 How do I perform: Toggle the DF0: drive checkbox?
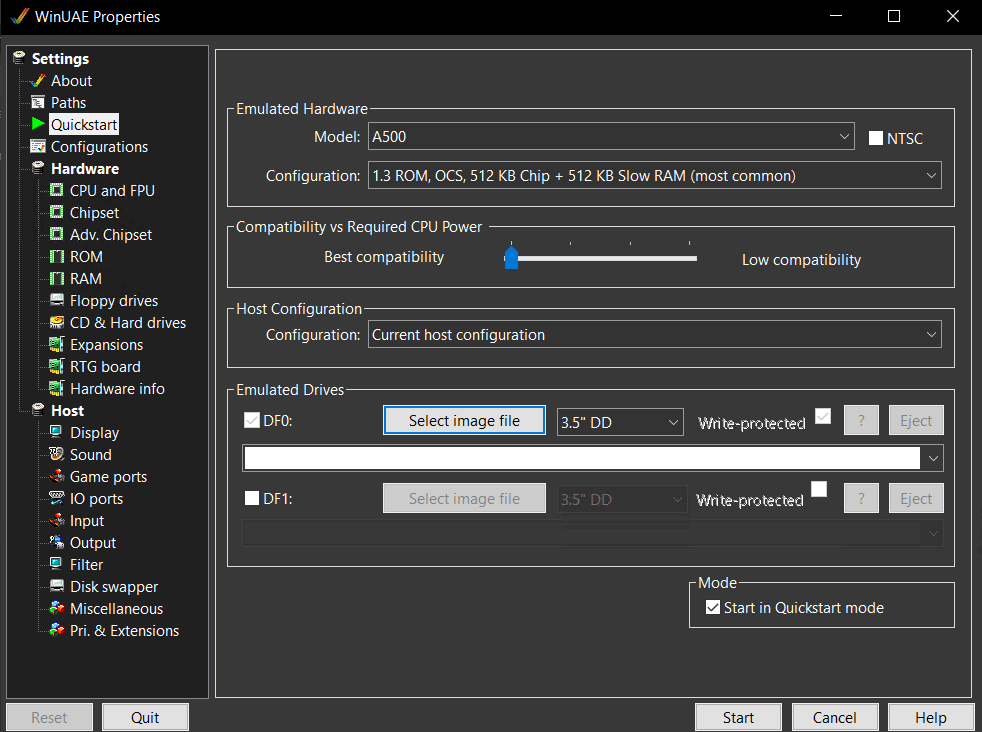click(x=252, y=420)
